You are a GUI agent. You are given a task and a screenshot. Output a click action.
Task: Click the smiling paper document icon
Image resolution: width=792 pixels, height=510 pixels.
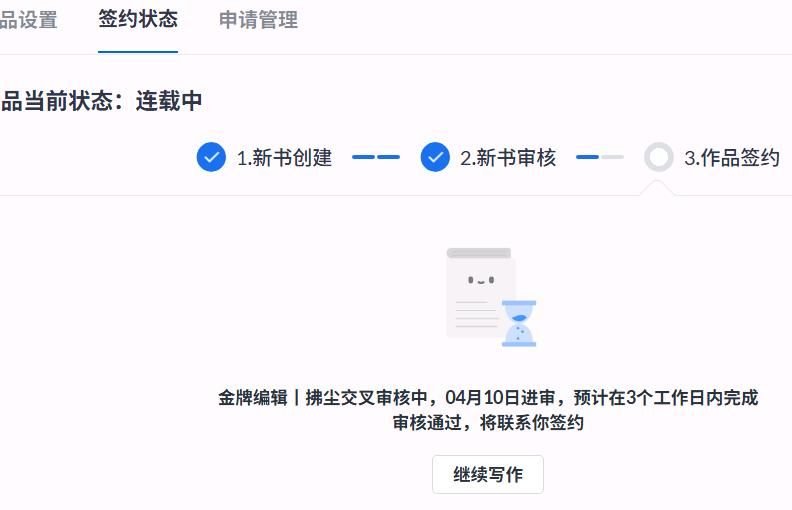click(x=480, y=292)
